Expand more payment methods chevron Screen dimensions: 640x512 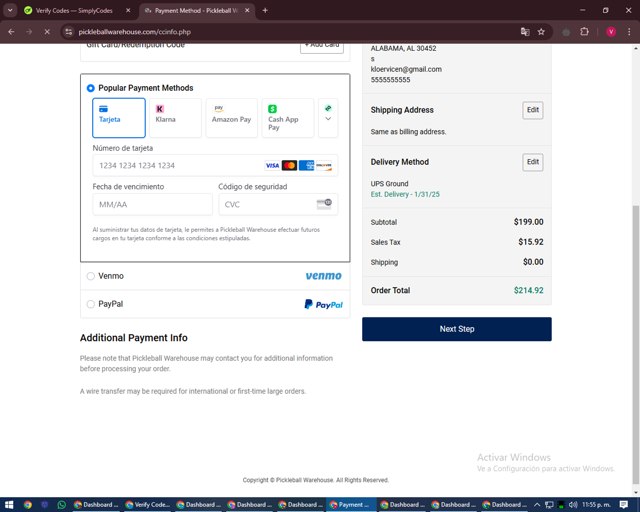328,118
